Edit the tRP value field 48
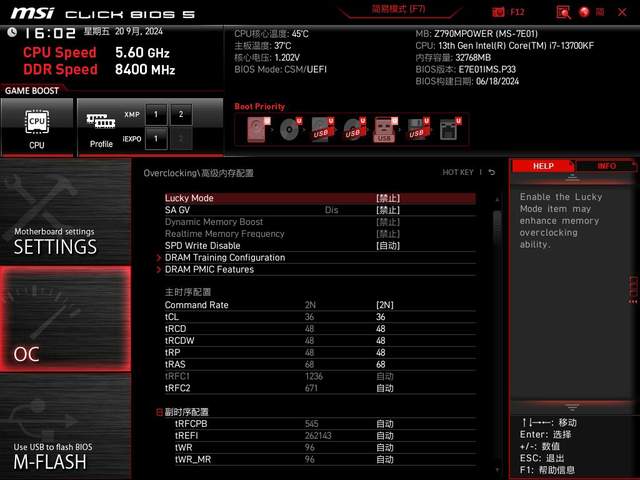This screenshot has height=480, width=640. coord(380,352)
